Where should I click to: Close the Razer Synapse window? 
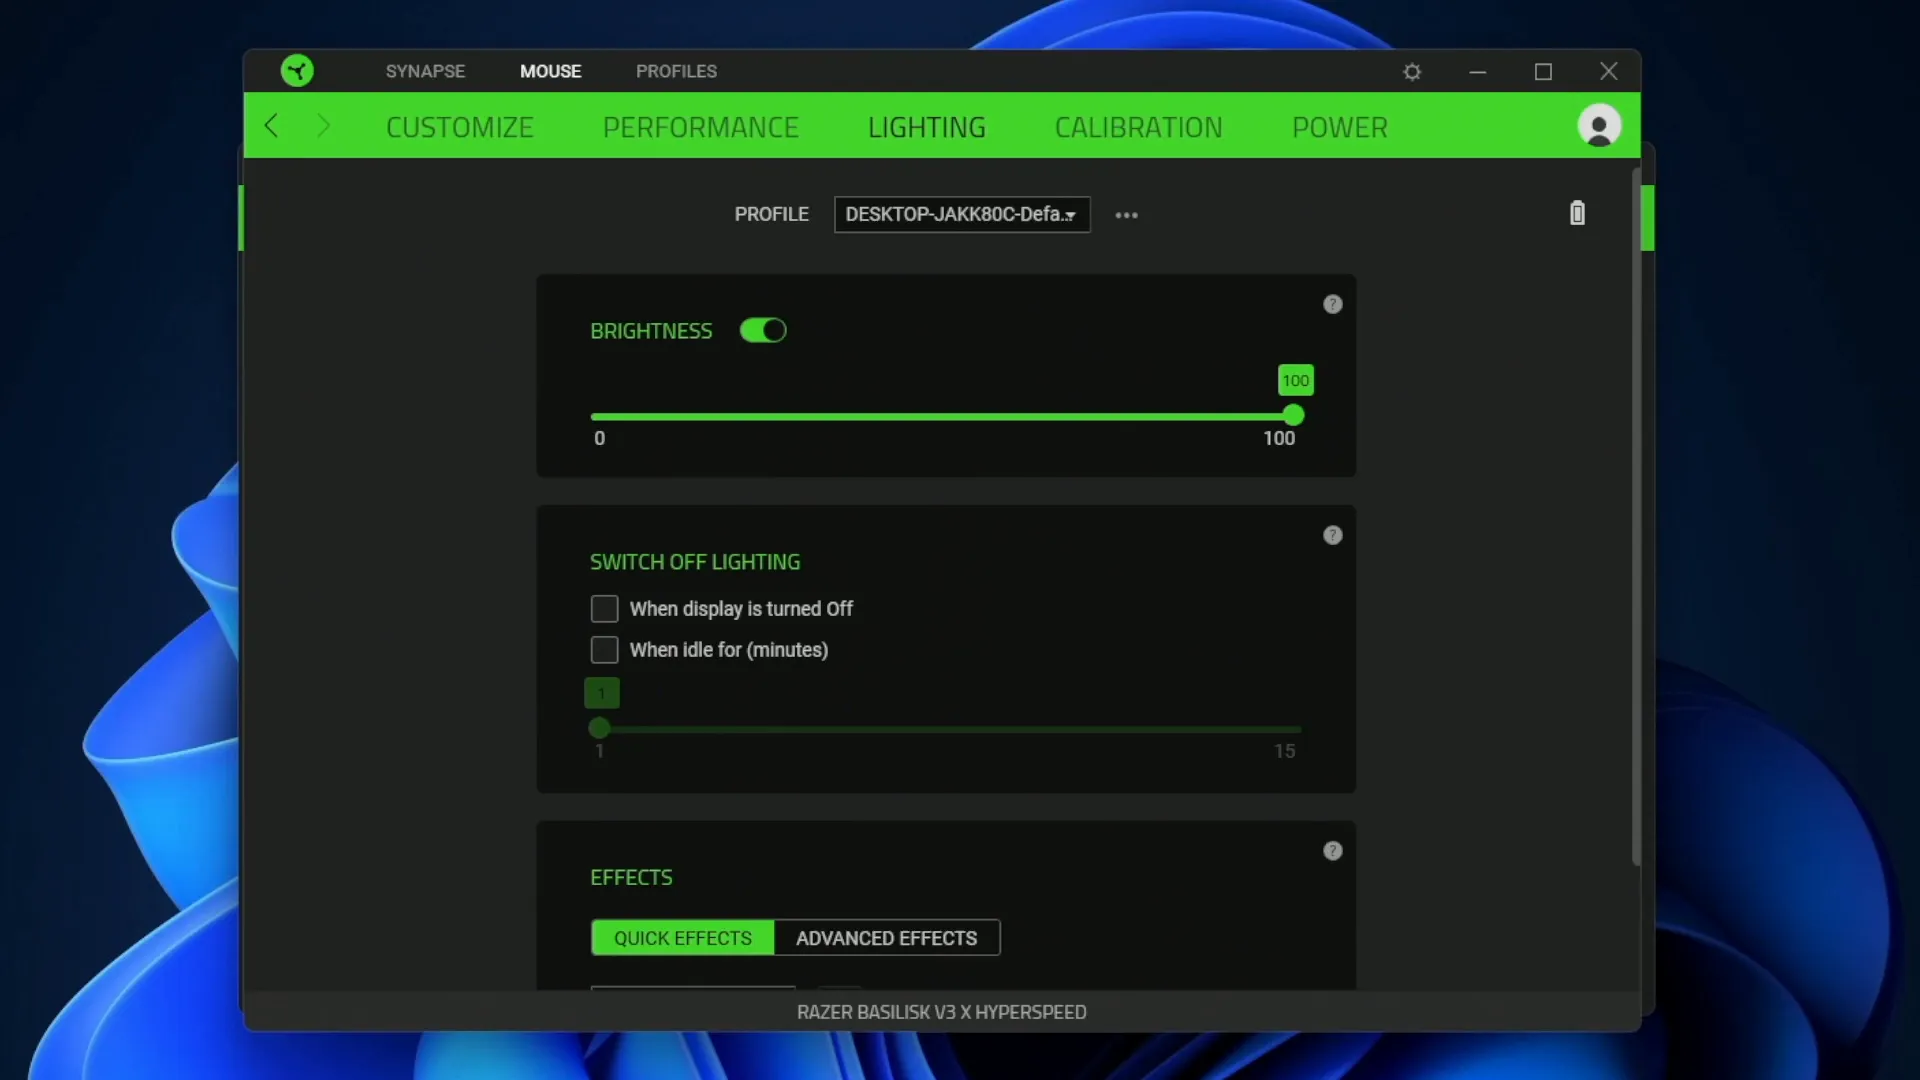1609,71
